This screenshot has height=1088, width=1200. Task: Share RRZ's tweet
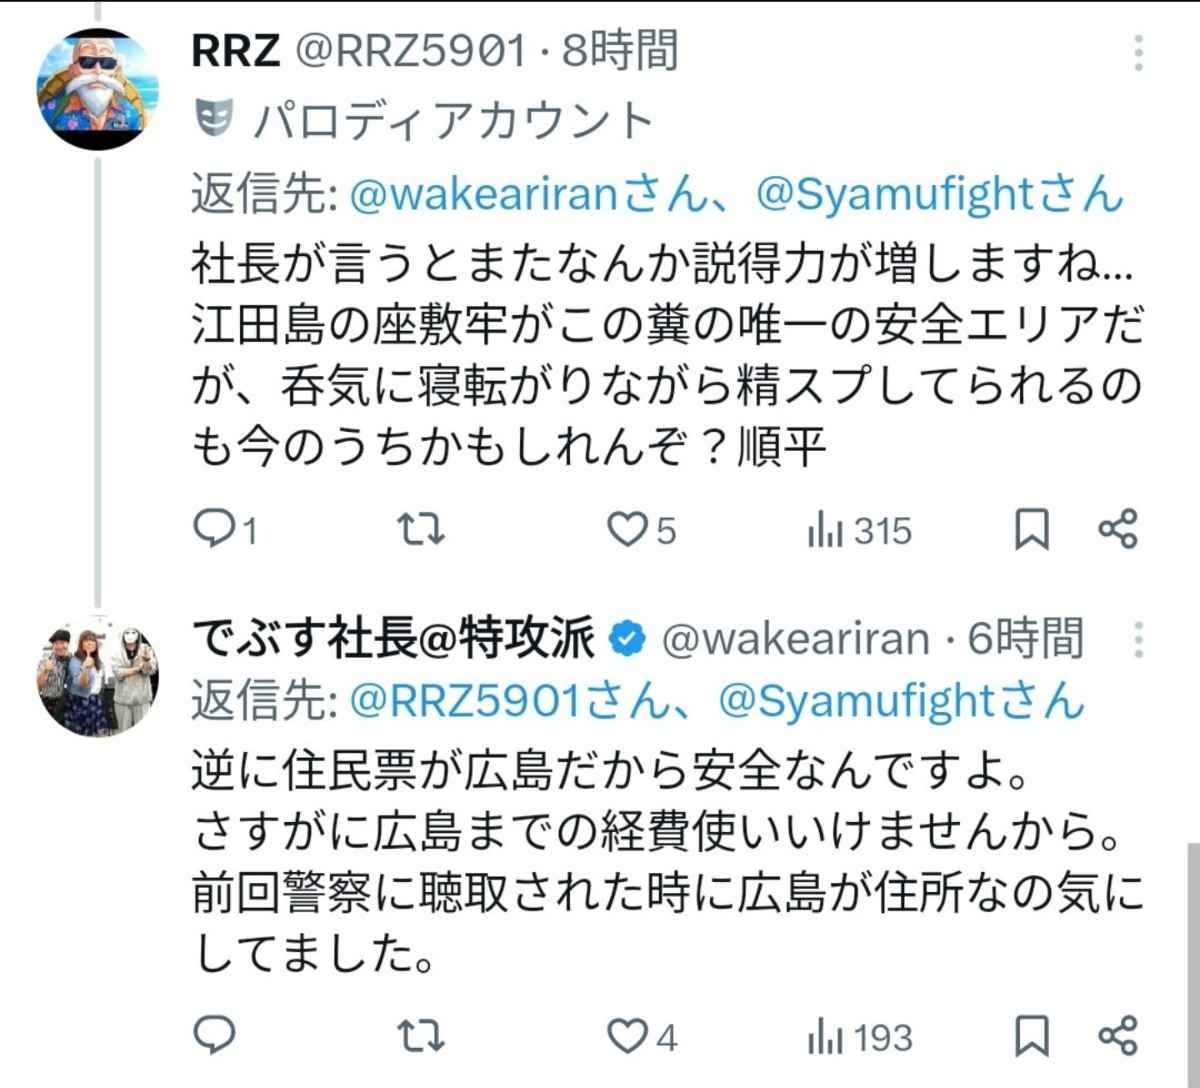[x=1117, y=529]
